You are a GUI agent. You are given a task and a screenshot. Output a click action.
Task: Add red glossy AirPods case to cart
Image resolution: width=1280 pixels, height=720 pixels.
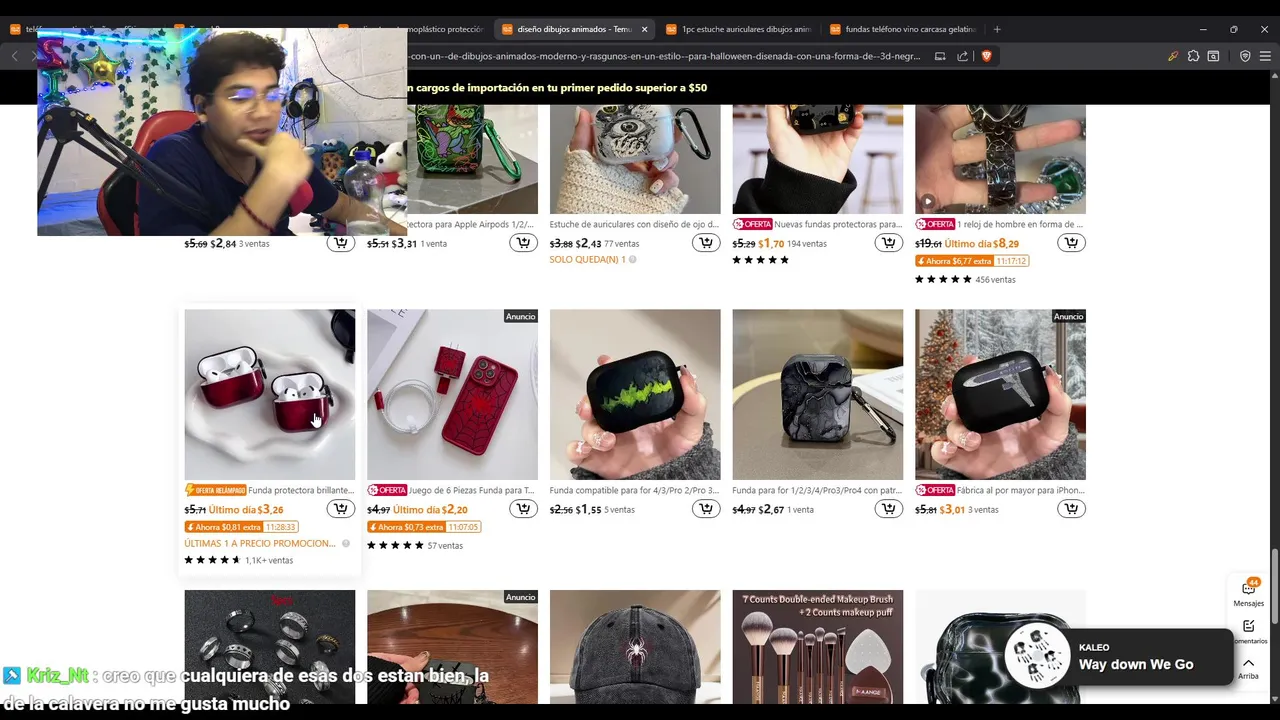point(341,509)
